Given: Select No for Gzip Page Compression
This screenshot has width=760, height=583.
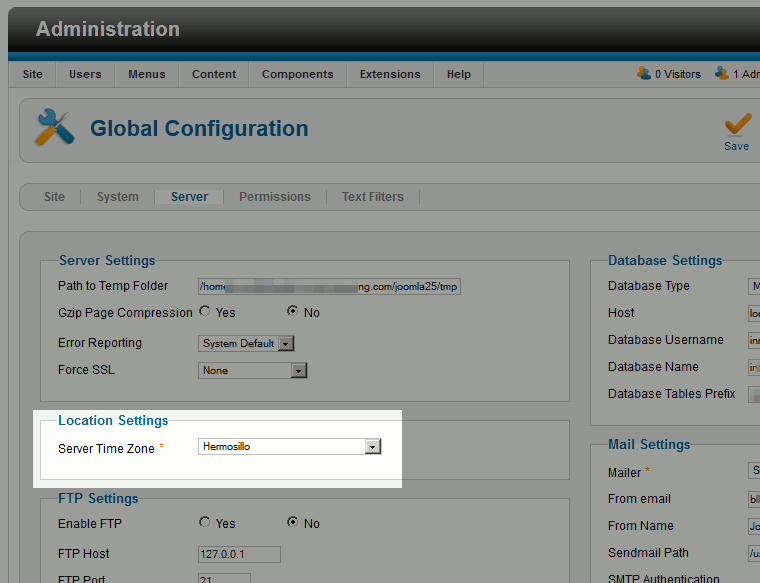Looking at the screenshot, I should 293,311.
